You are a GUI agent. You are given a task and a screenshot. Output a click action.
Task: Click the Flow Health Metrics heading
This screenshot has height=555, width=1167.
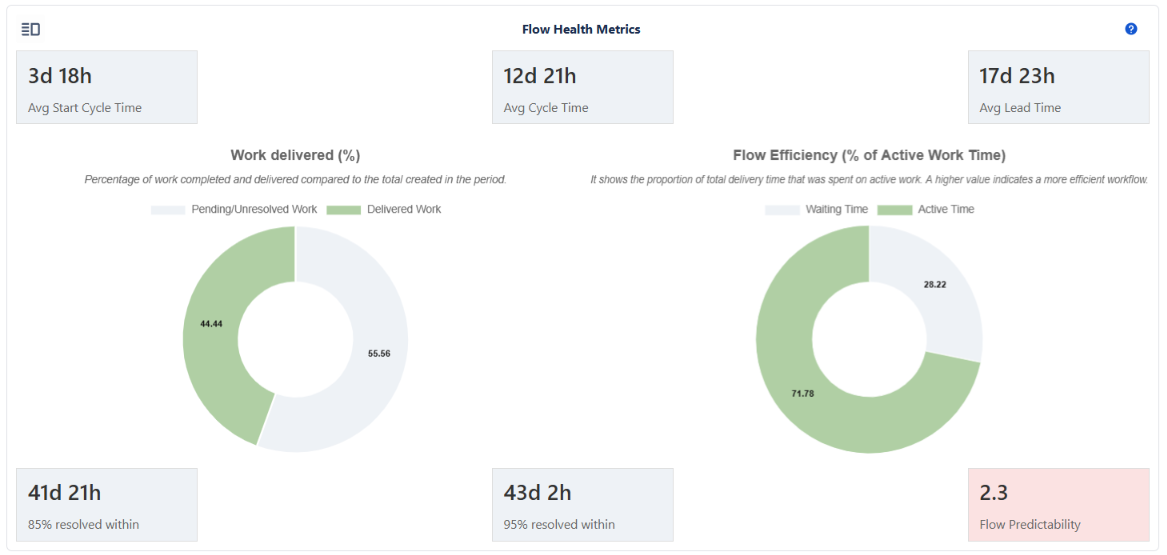581,30
